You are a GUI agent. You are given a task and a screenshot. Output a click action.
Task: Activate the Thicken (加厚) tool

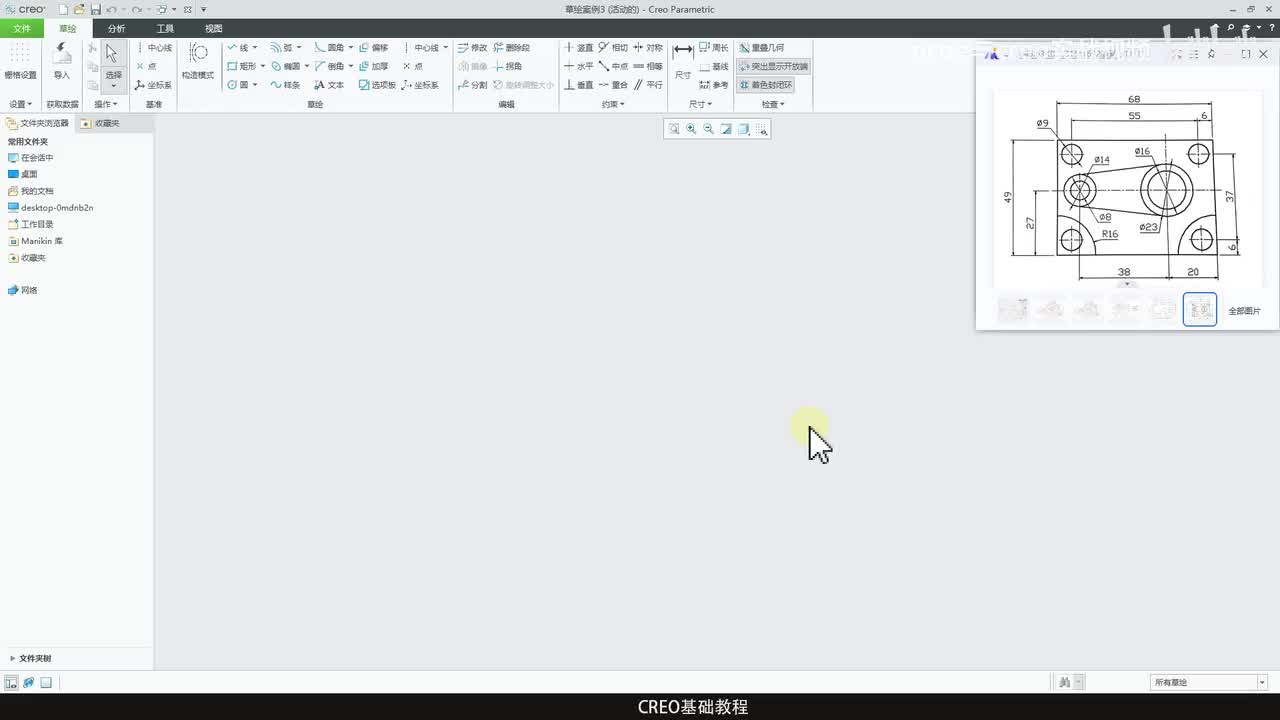[x=373, y=66]
